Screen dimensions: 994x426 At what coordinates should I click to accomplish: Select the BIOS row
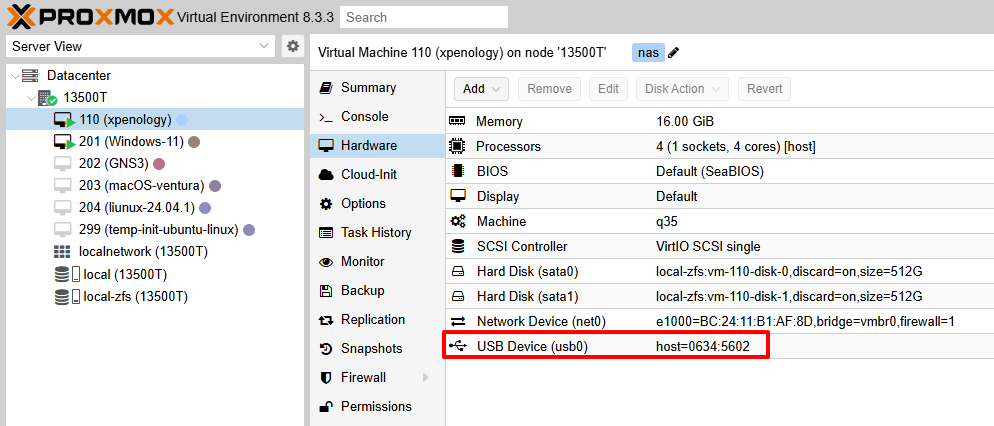tap(720, 171)
